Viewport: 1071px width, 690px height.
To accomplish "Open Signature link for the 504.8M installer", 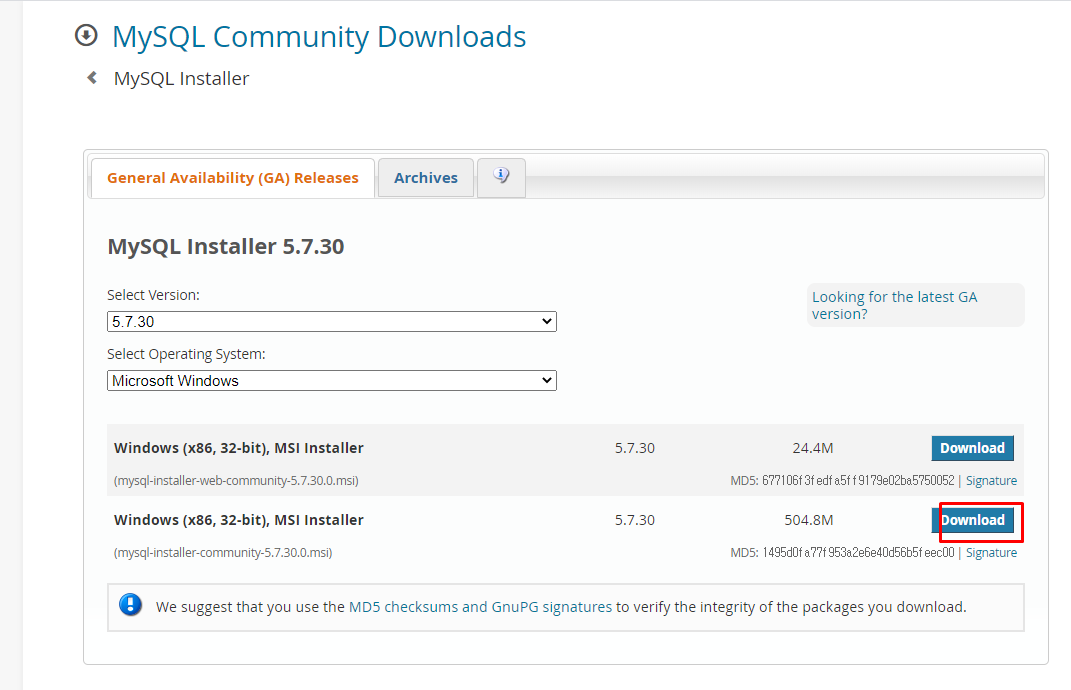I will 991,553.
